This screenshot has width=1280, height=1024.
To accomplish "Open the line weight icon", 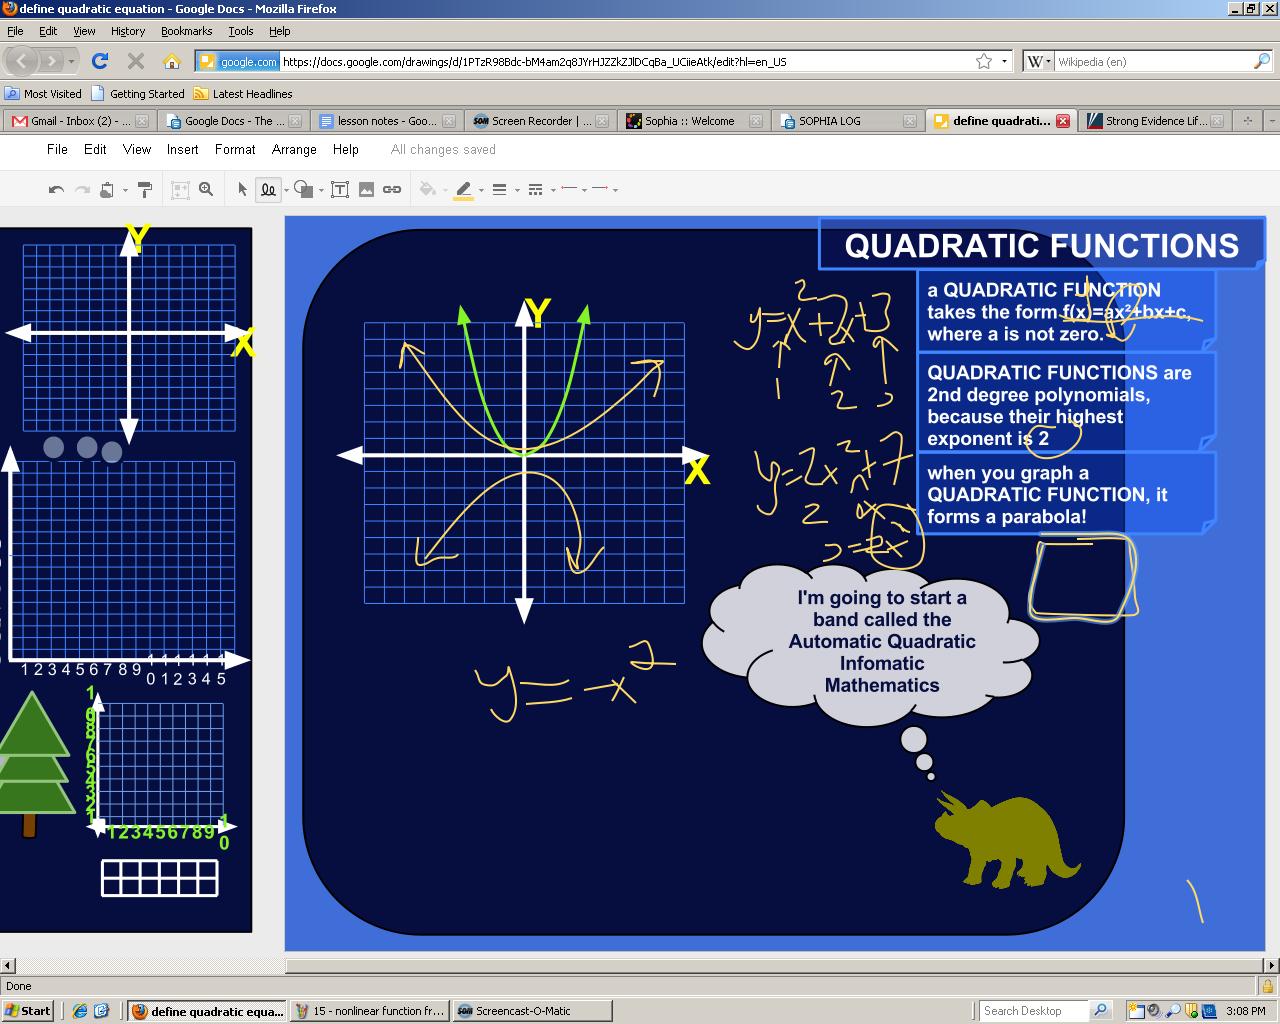I will coord(499,189).
